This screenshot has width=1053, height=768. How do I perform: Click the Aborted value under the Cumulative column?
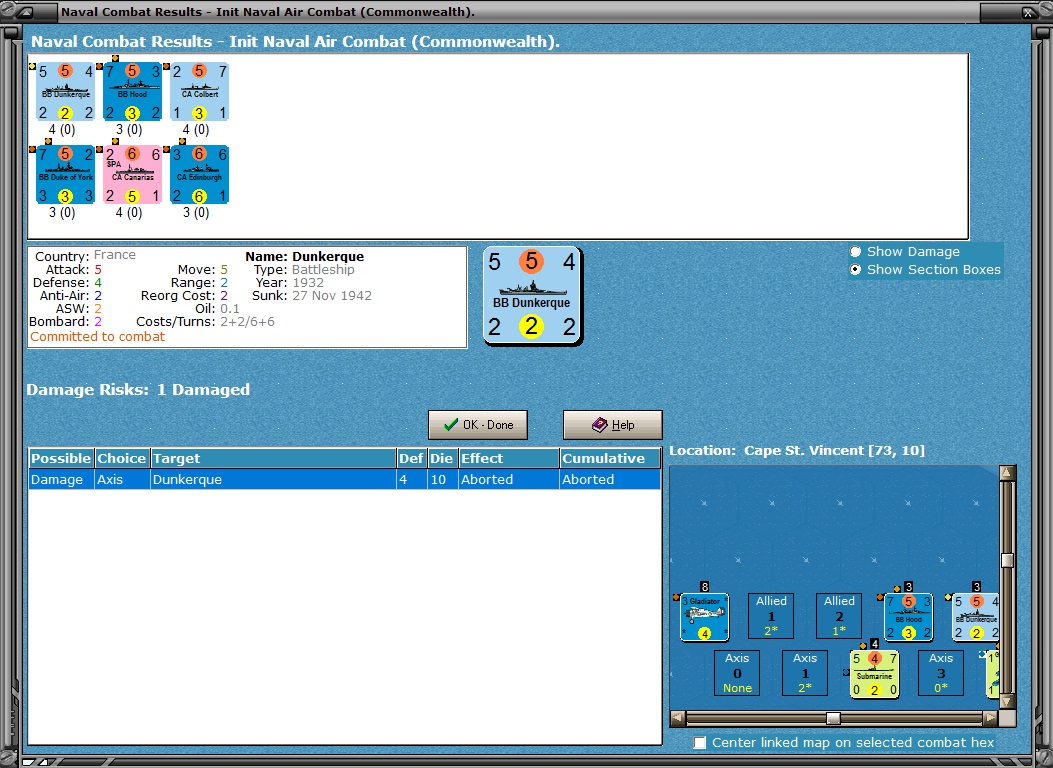click(x=610, y=479)
